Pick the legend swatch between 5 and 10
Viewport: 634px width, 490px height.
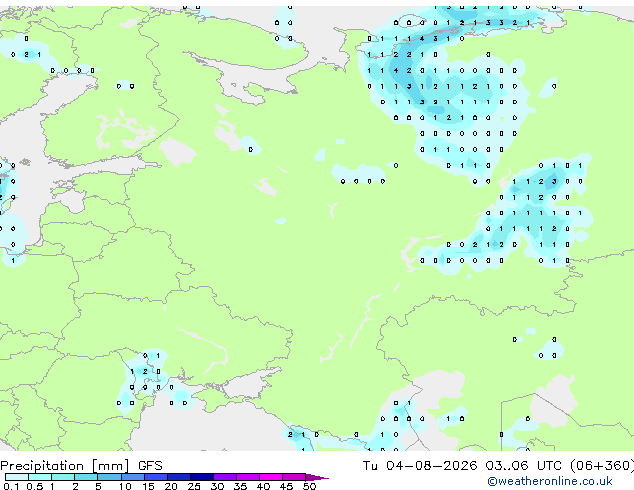tap(109, 477)
